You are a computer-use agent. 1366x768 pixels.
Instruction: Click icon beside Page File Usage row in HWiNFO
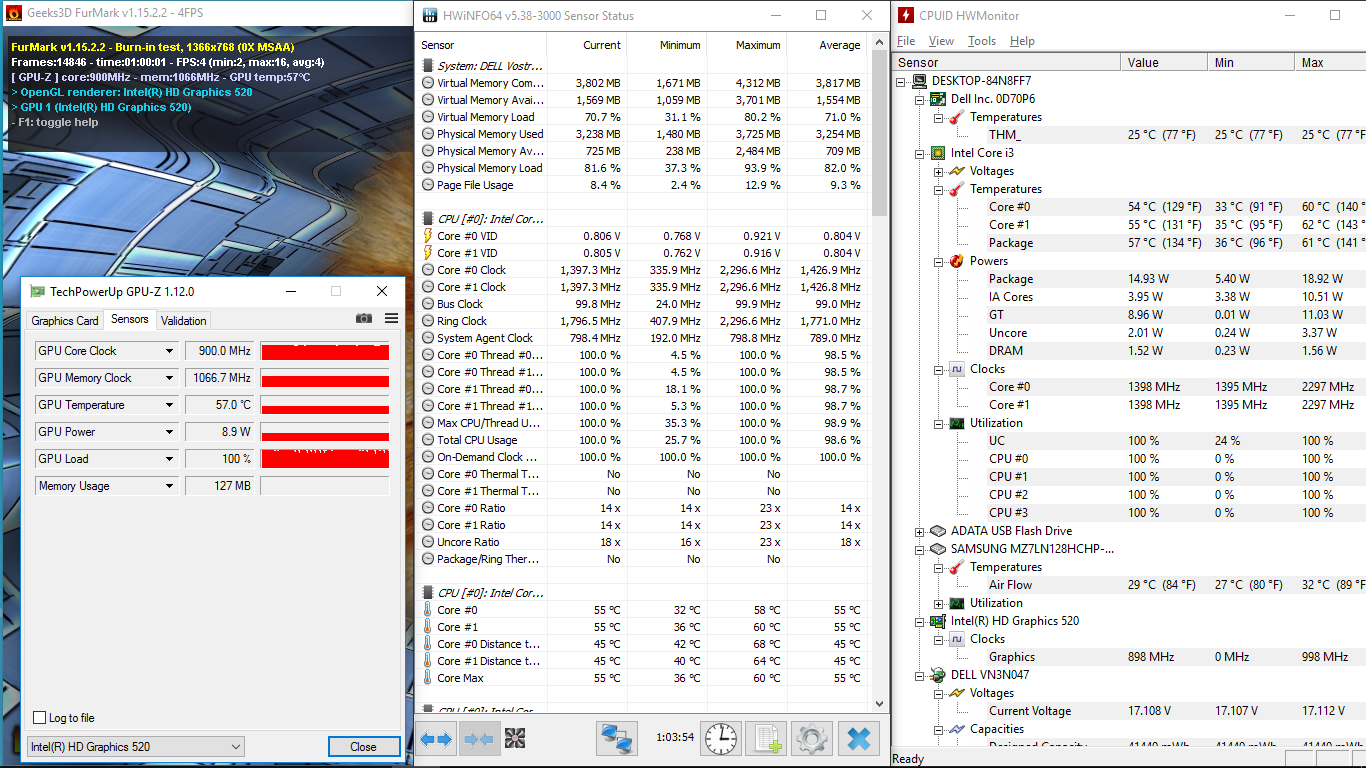[428, 185]
